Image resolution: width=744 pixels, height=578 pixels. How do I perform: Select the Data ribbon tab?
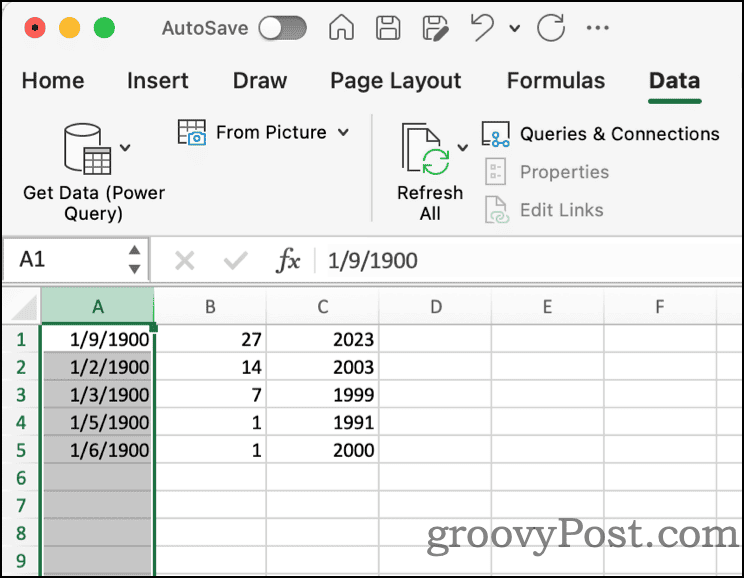pyautogui.click(x=675, y=81)
